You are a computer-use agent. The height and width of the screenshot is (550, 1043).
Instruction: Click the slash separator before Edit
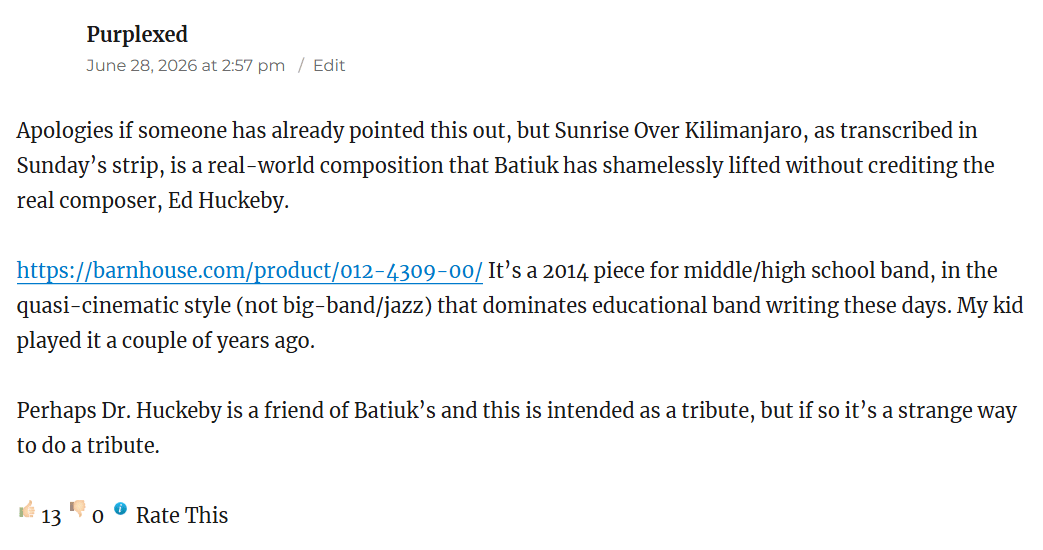(301, 65)
